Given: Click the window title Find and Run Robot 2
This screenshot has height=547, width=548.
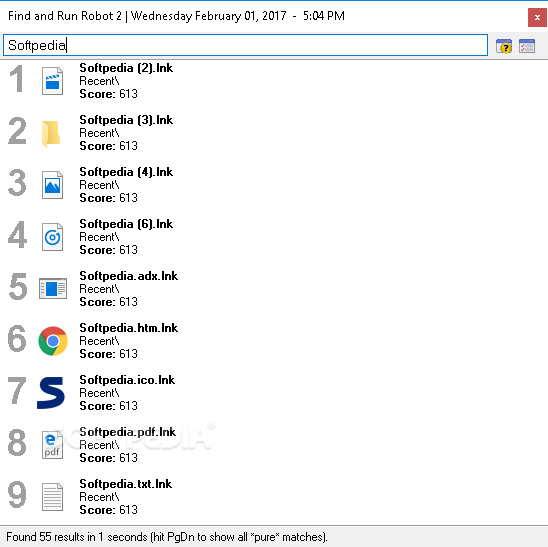Looking at the screenshot, I should [65, 16].
